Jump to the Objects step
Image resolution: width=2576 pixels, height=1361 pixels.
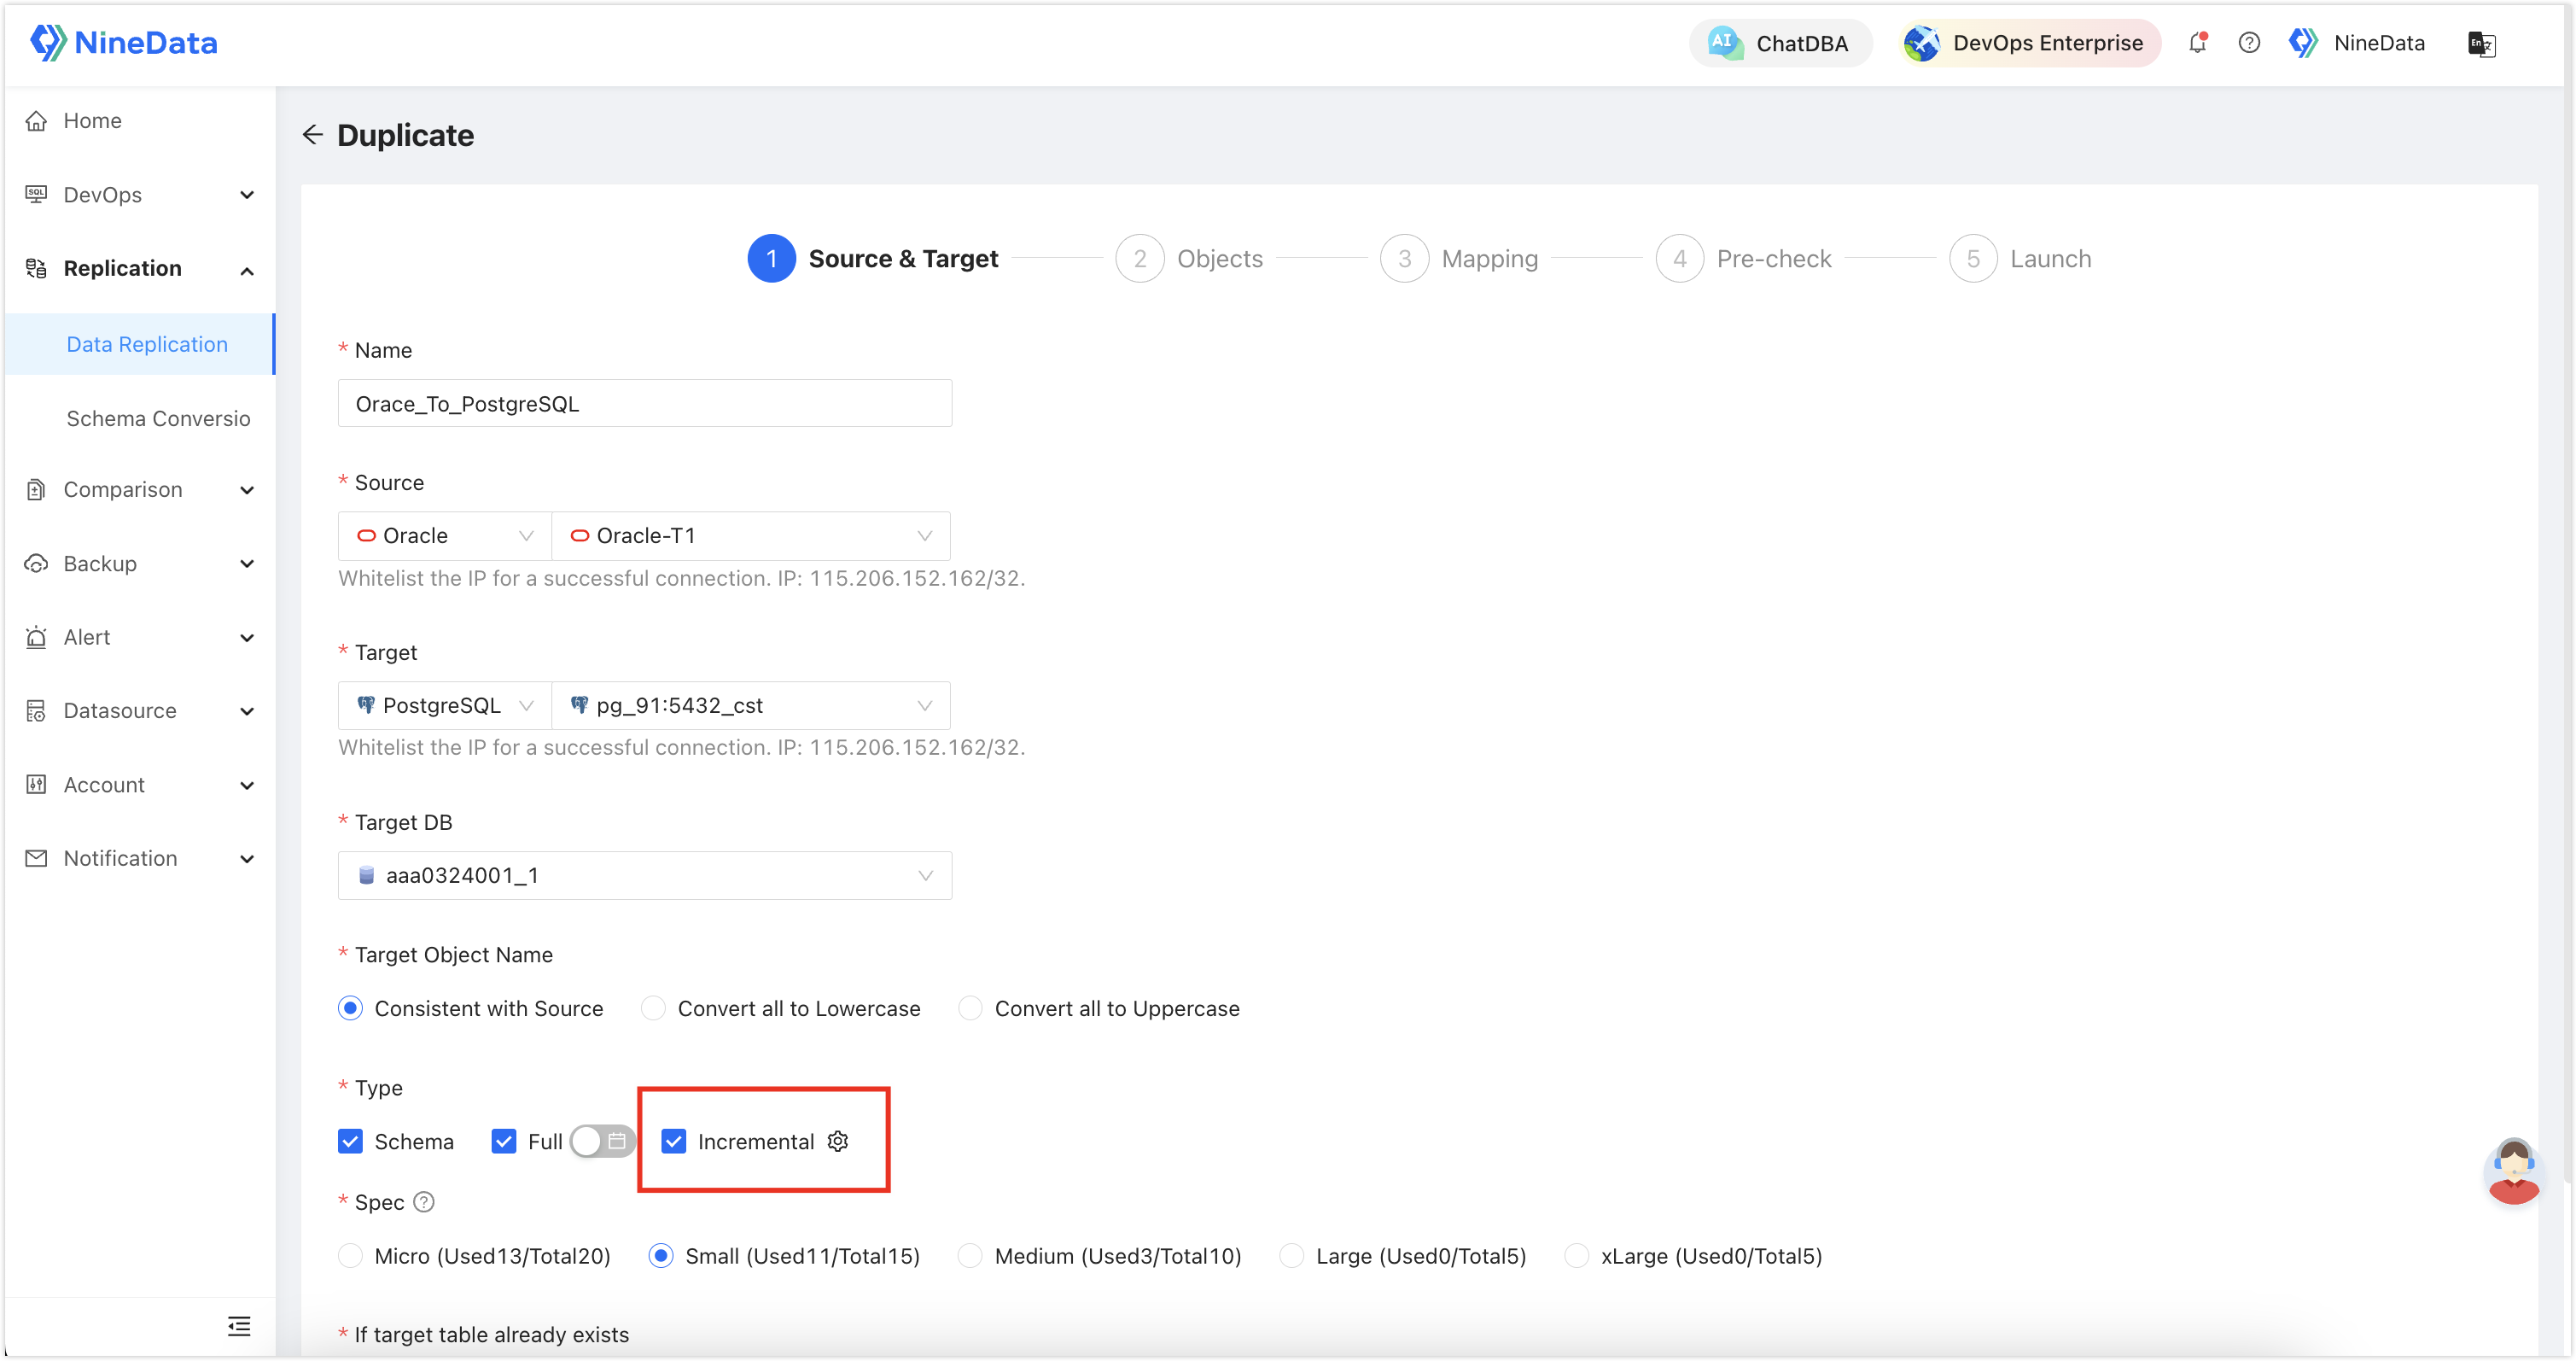1189,259
